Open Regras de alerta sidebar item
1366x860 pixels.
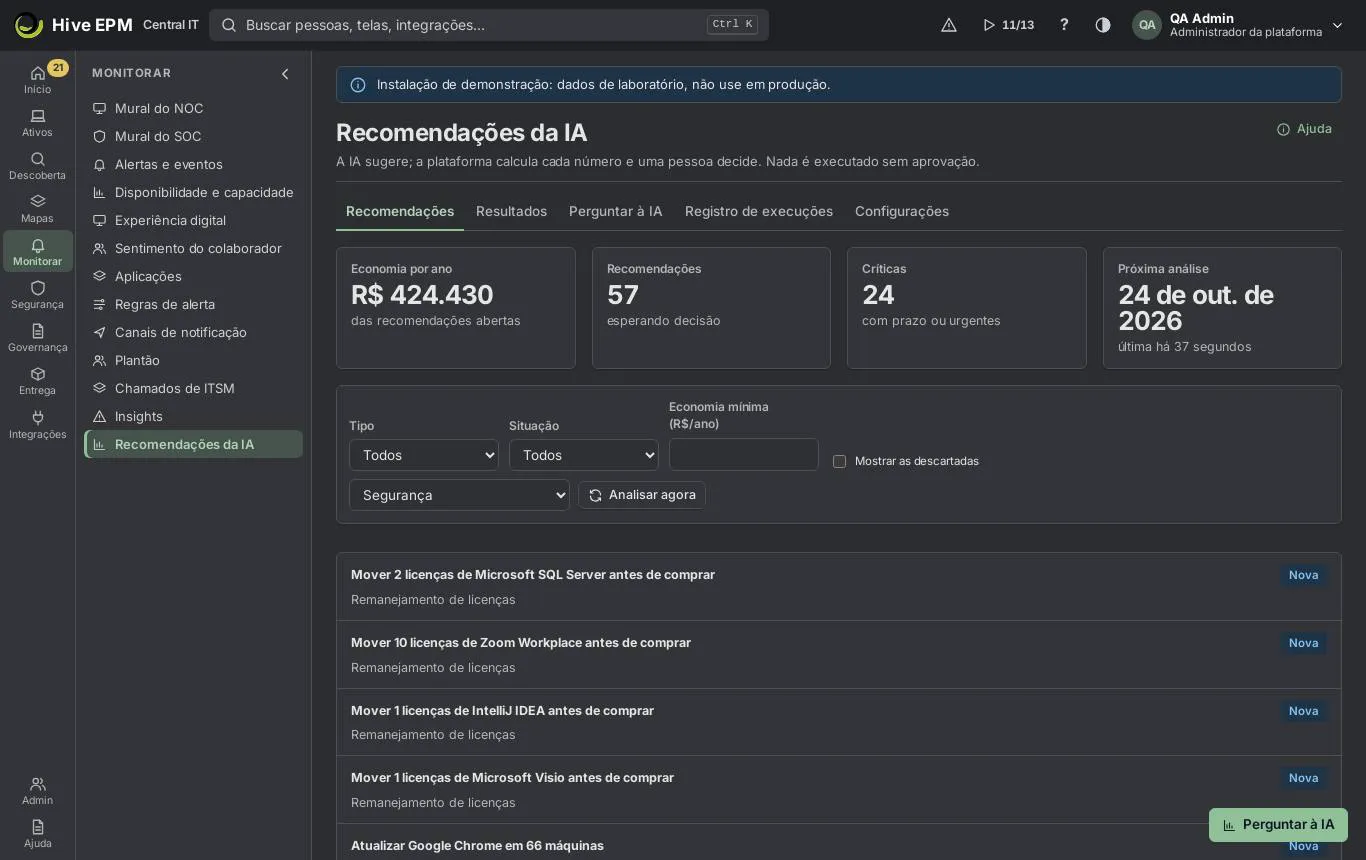click(194, 304)
